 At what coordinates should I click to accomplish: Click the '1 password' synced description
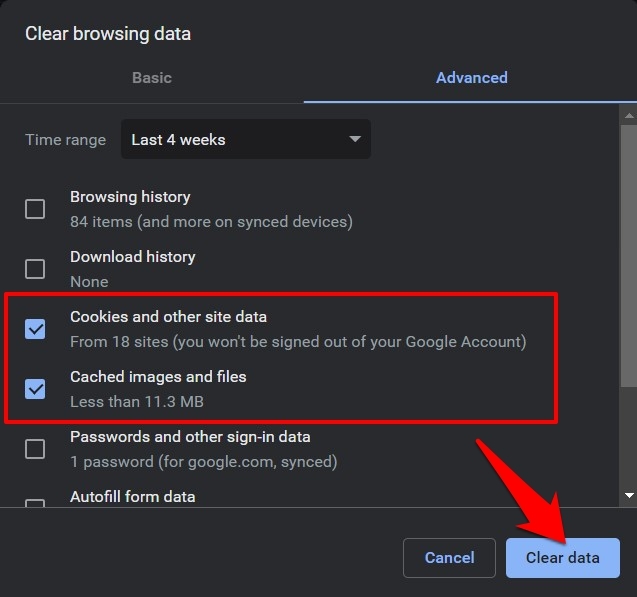[203, 462]
